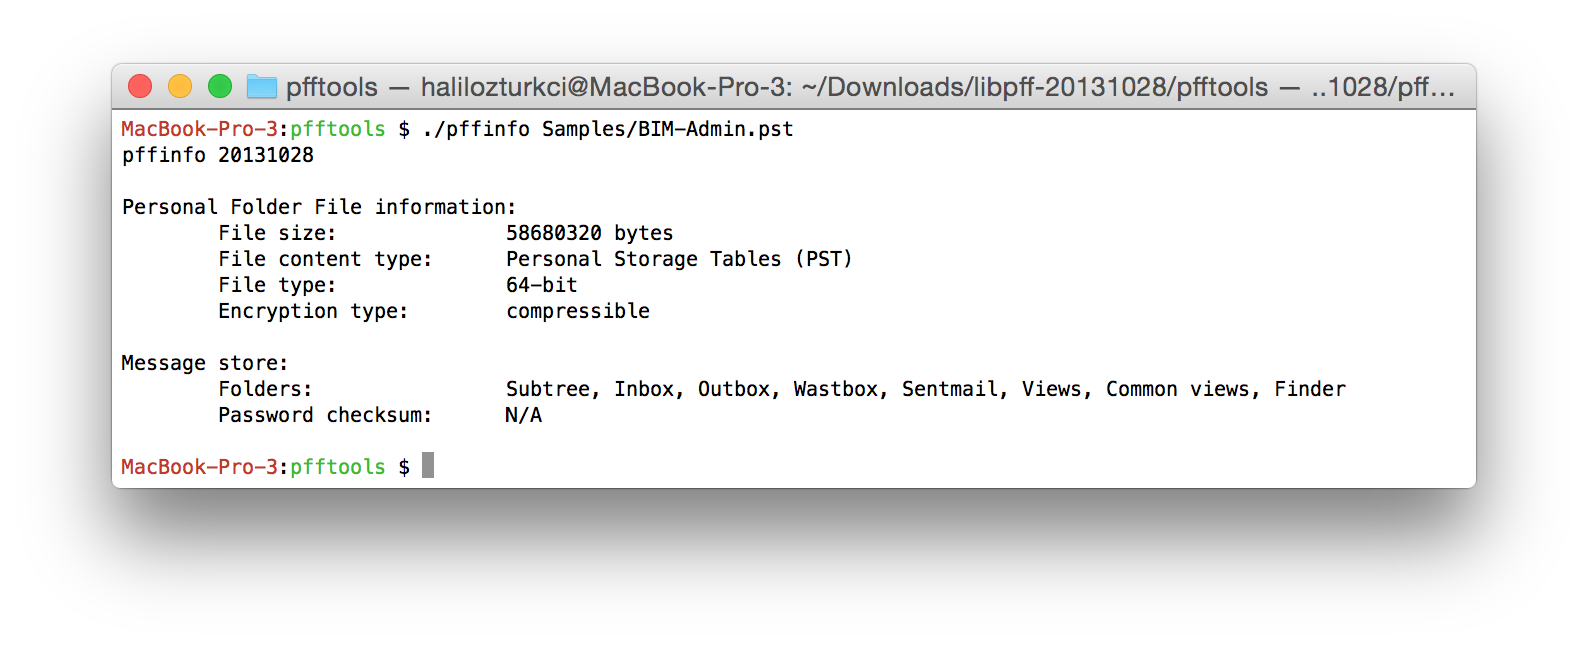Place cursor at the gray terminal cursor block
1588x648 pixels.
428,466
